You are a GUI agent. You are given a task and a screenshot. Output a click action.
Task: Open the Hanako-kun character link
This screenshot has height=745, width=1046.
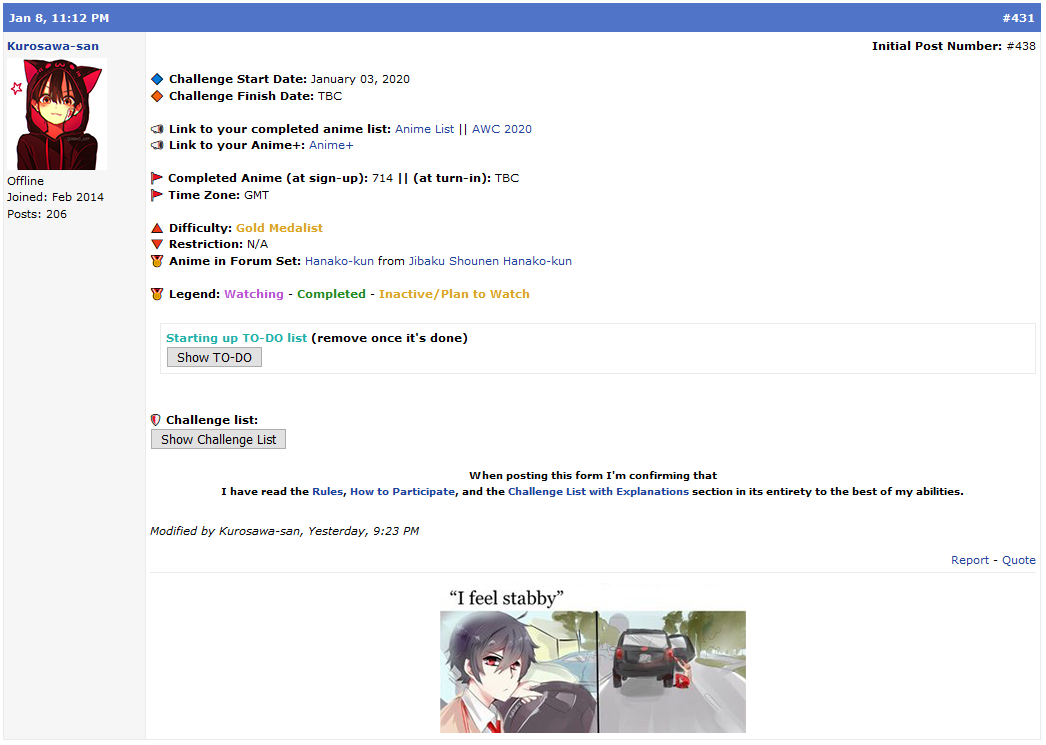(339, 261)
